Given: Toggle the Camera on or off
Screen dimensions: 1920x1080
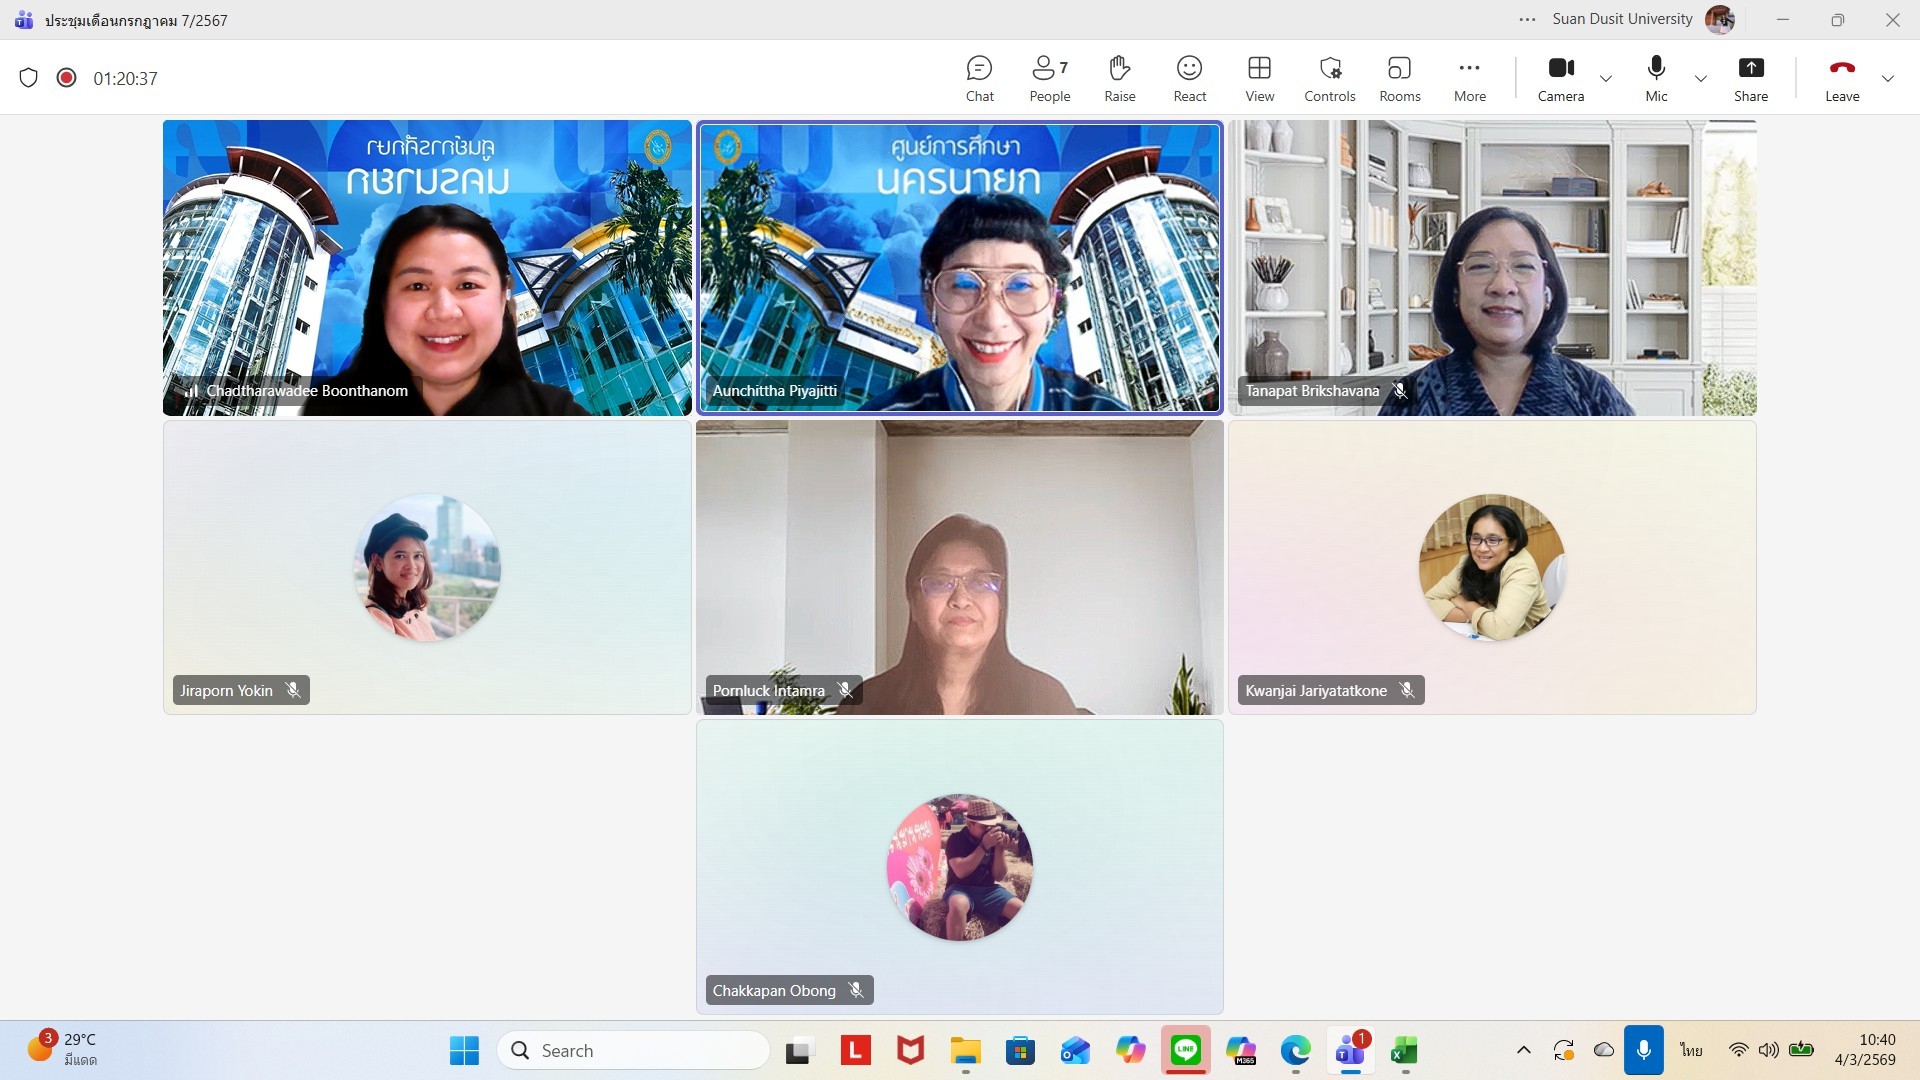Looking at the screenshot, I should pyautogui.click(x=1560, y=78).
